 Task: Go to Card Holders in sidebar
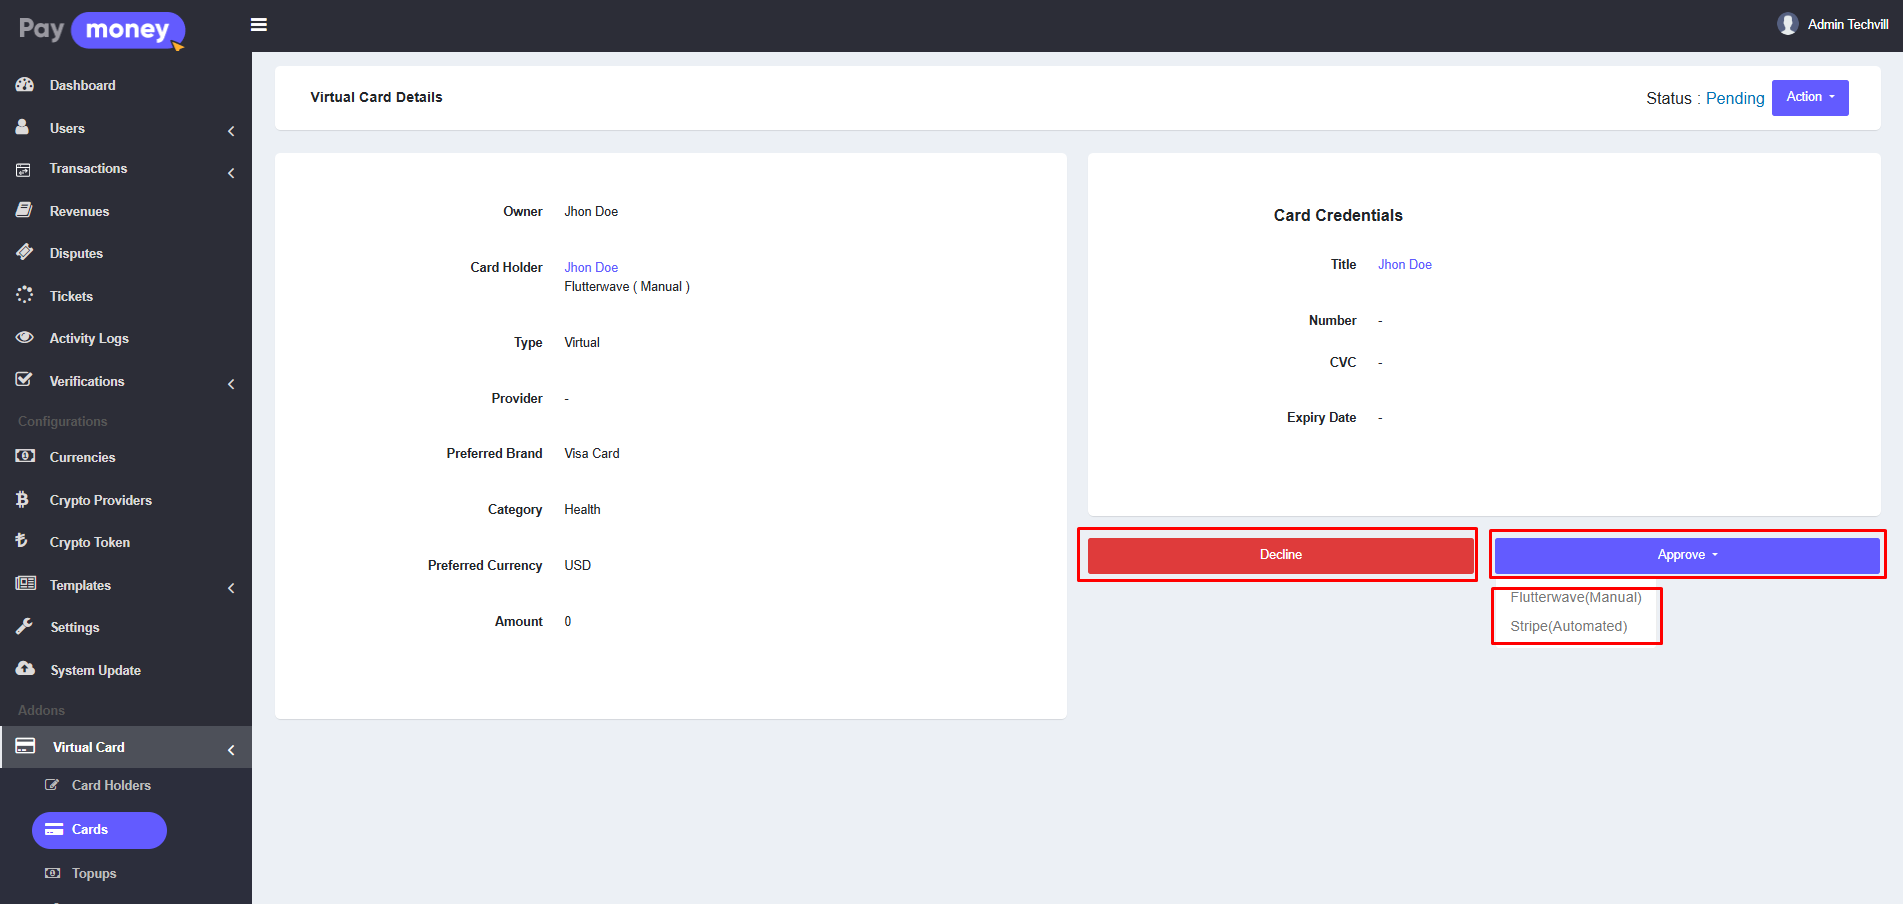pos(111,786)
